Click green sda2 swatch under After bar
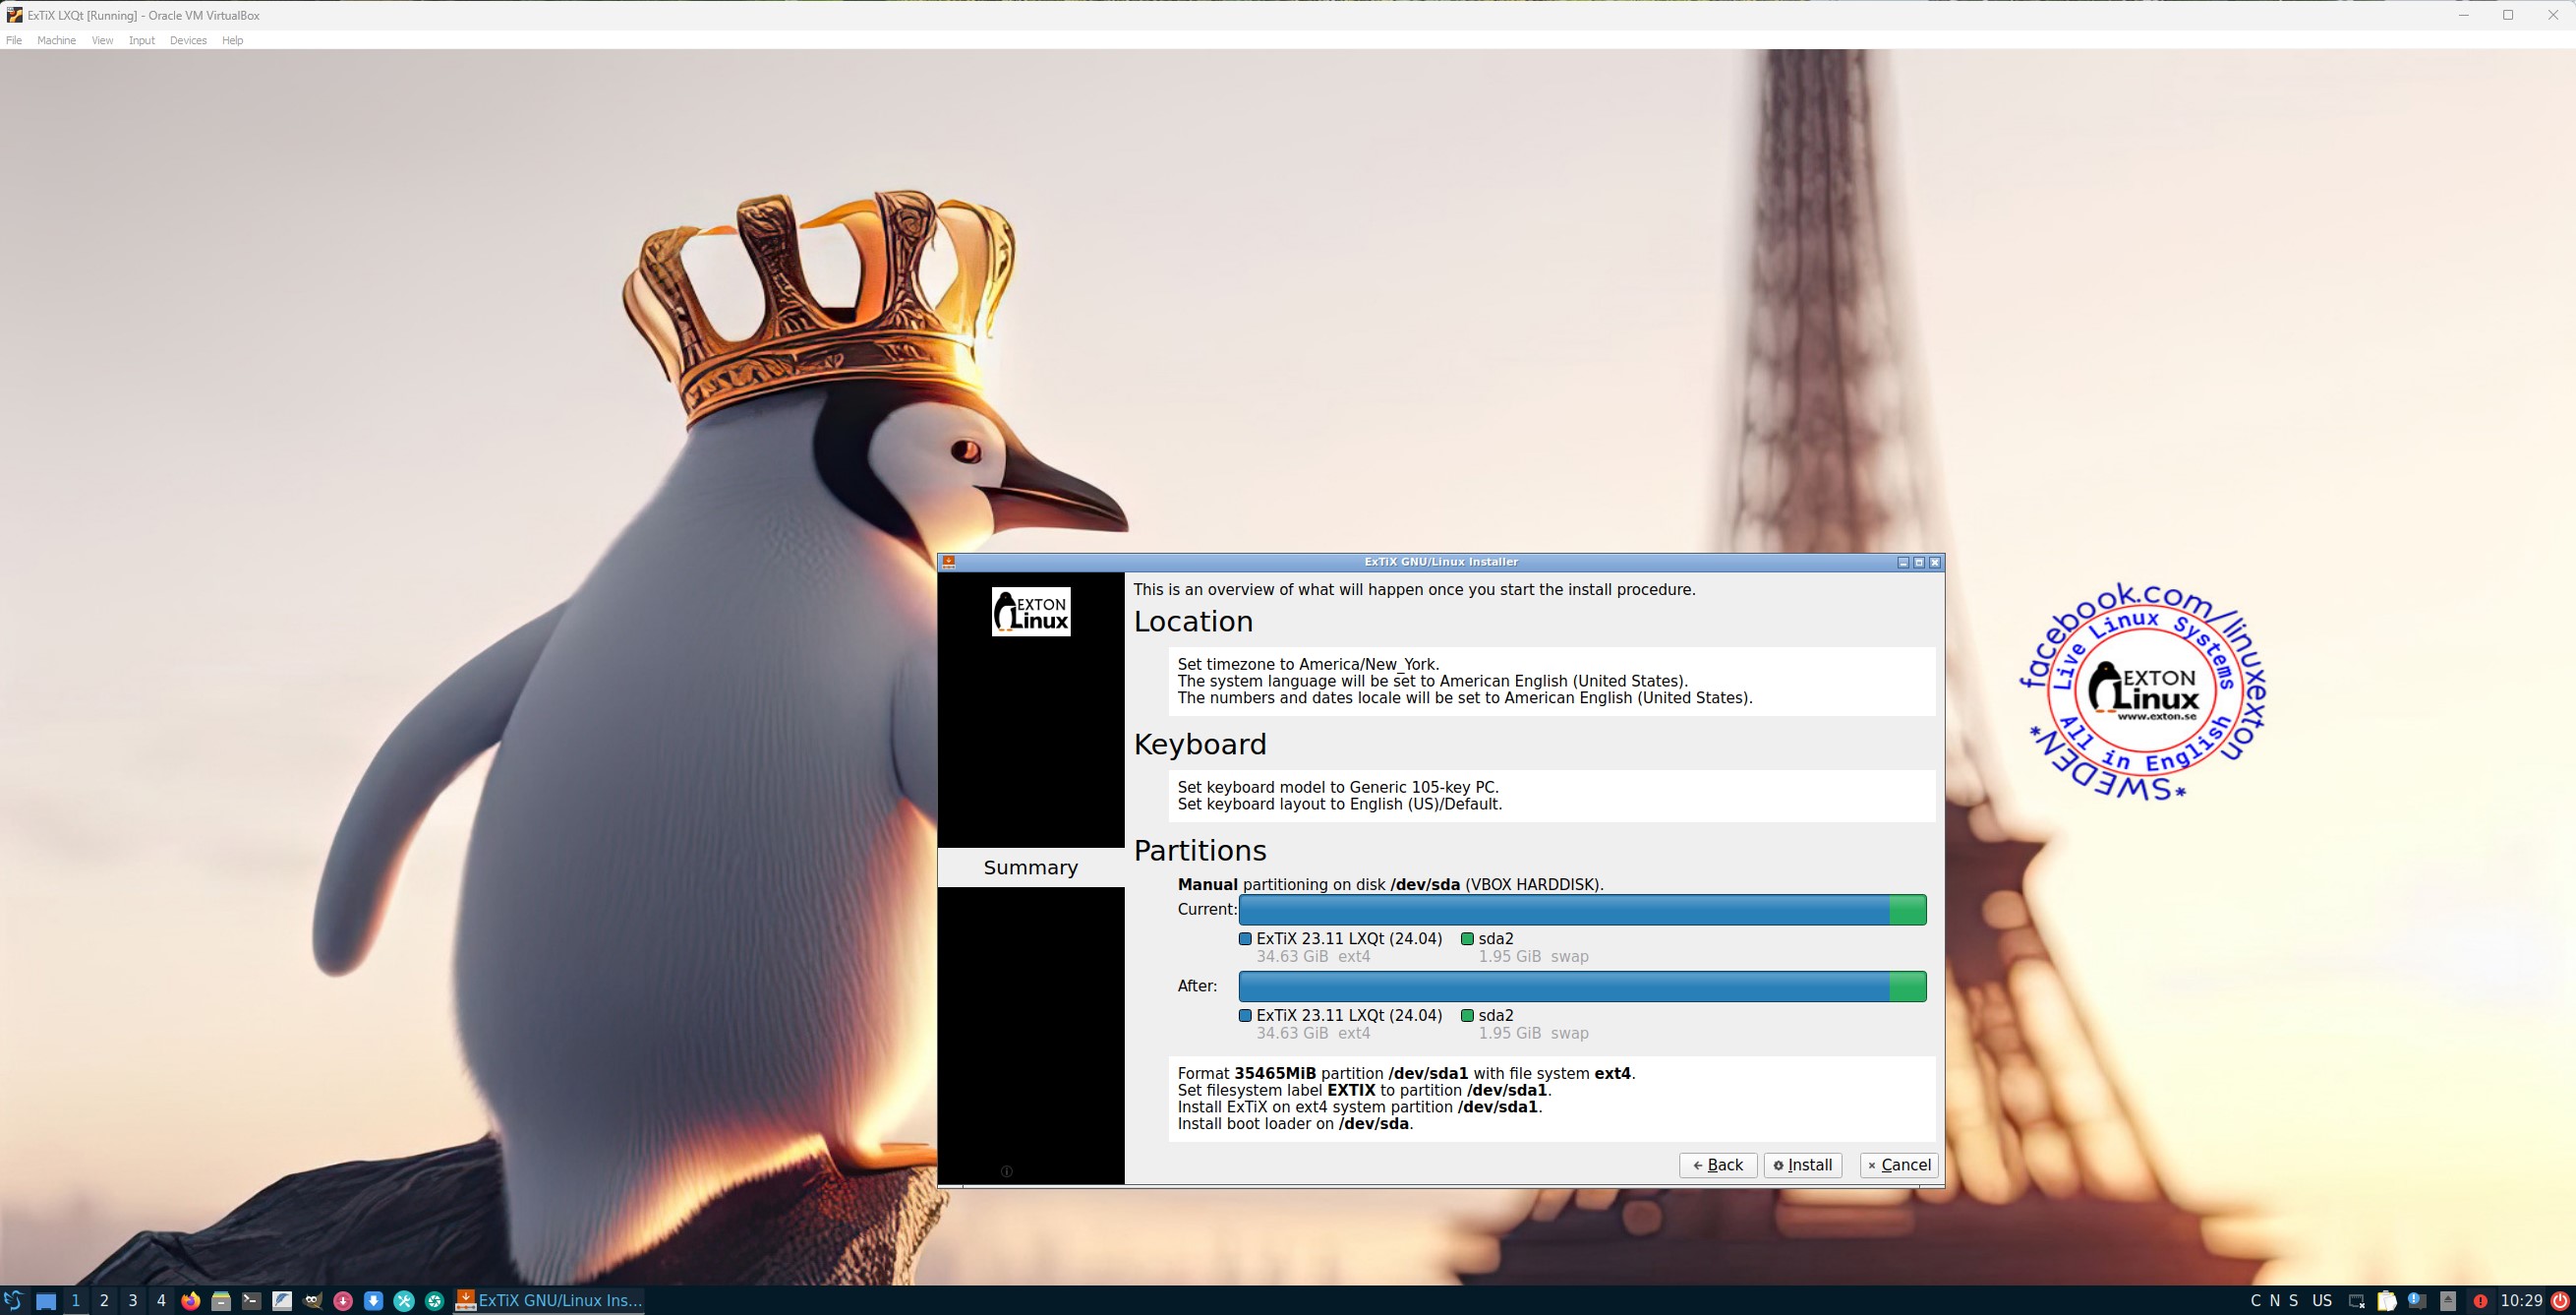Image resolution: width=2576 pixels, height=1315 pixels. tap(1467, 1016)
